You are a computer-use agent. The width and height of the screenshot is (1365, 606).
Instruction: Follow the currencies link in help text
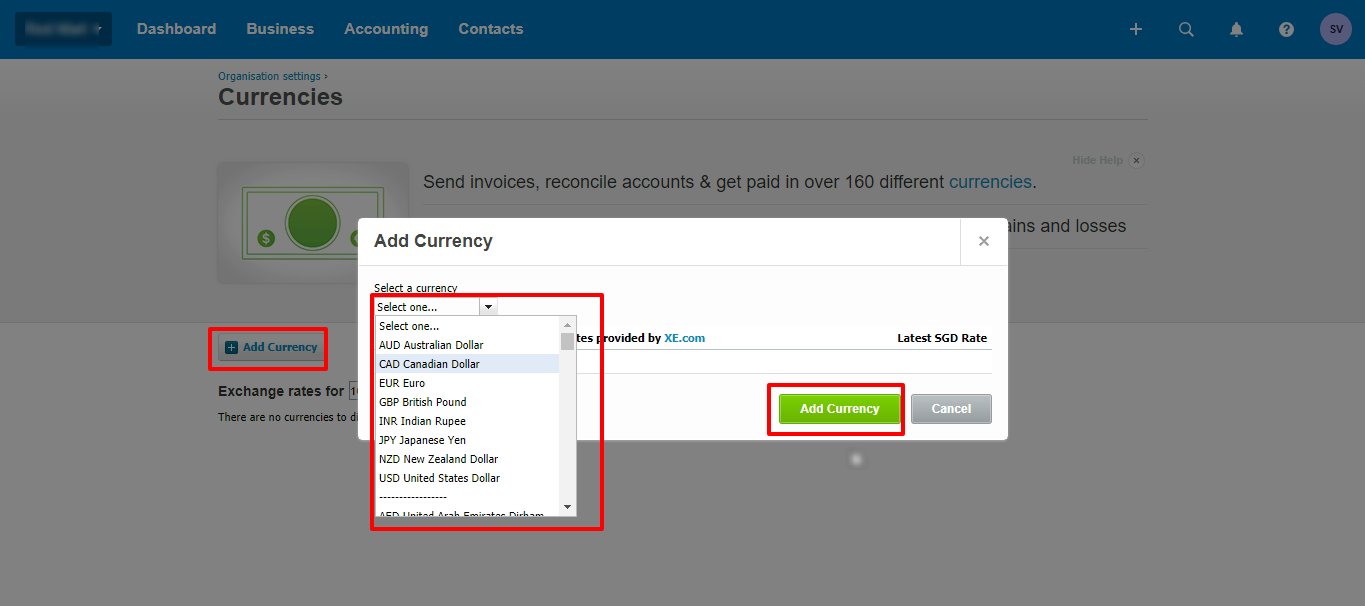click(990, 182)
